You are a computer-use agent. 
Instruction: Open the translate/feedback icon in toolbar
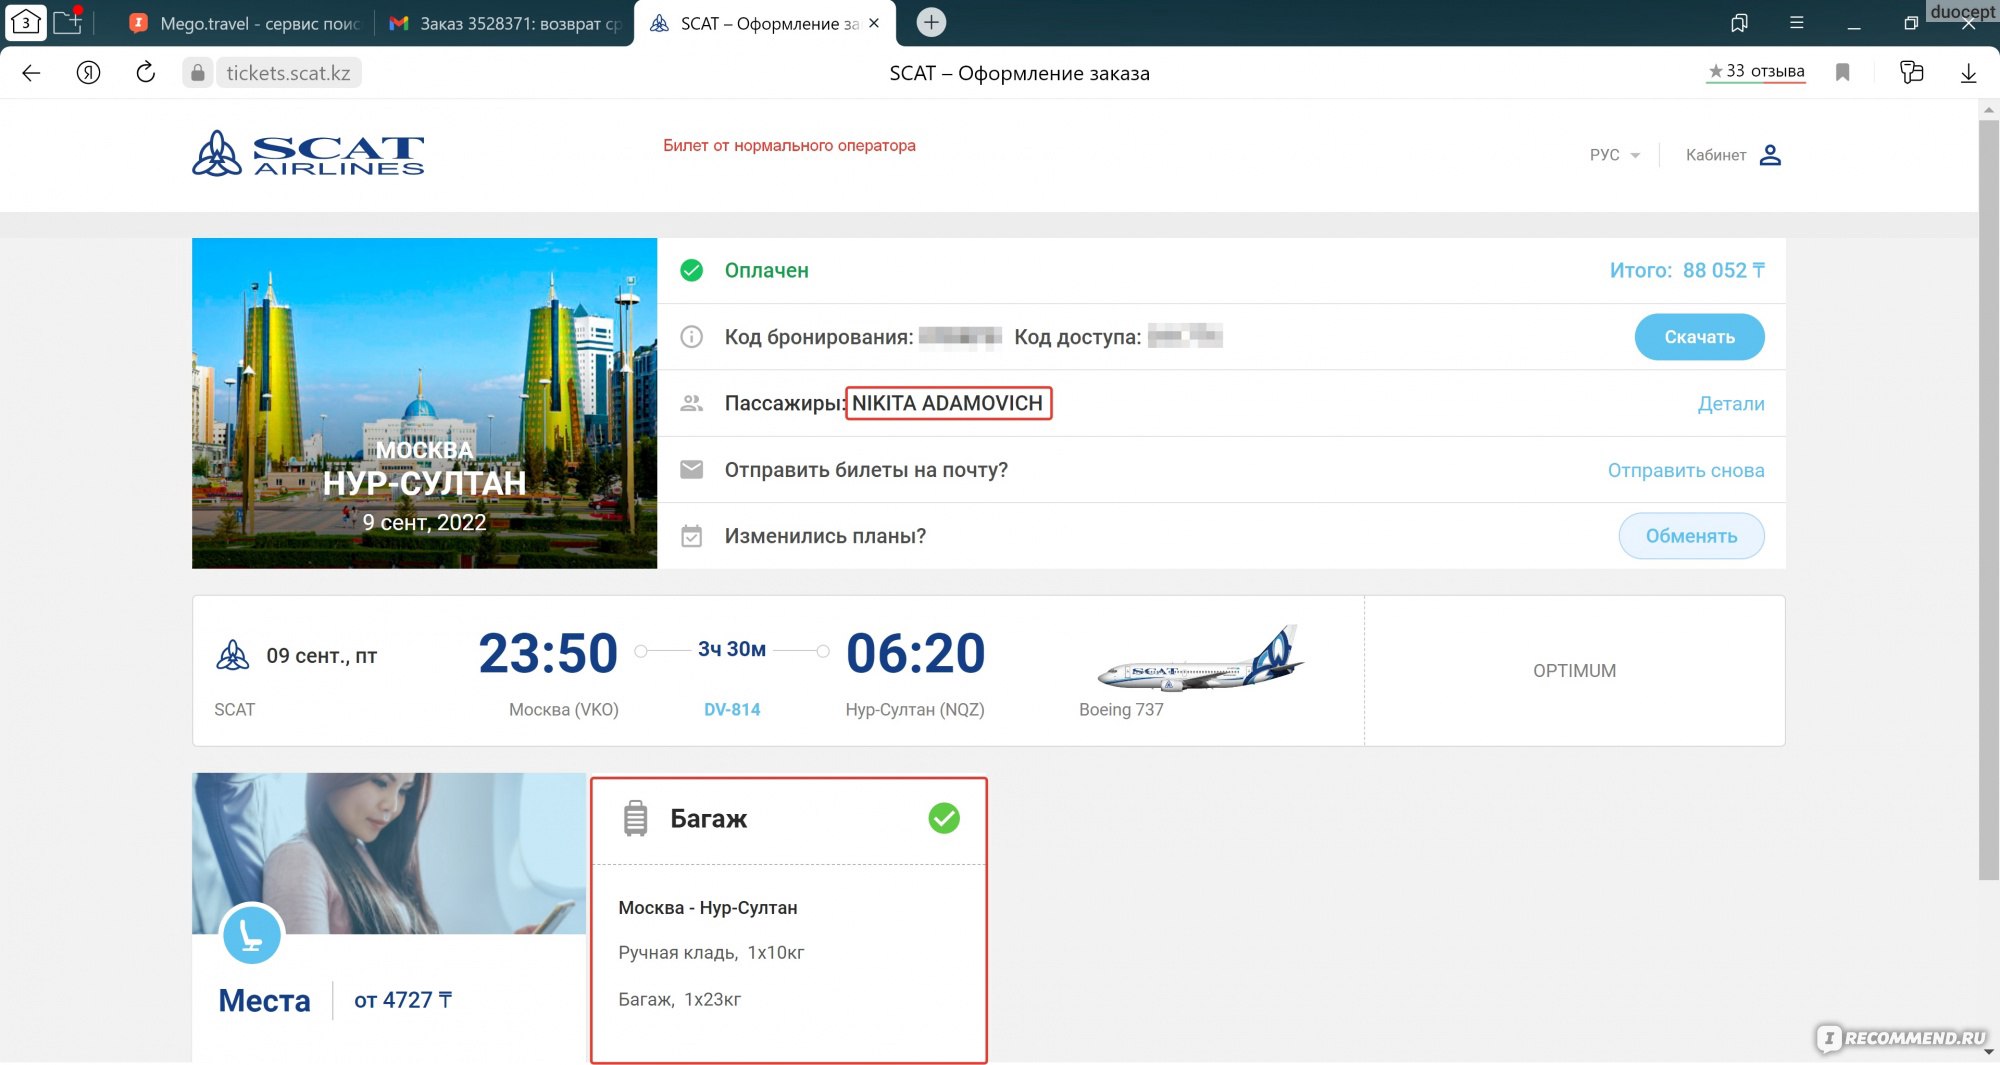pyautogui.click(x=1911, y=72)
